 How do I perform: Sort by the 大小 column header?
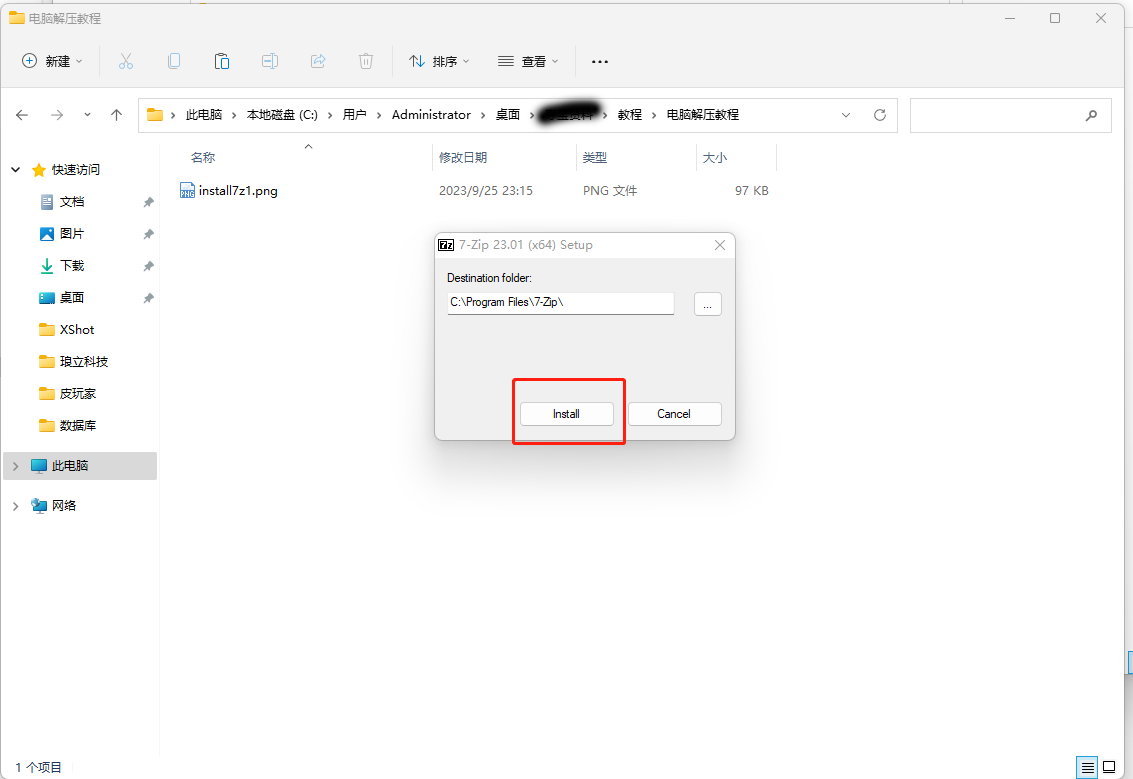715,158
